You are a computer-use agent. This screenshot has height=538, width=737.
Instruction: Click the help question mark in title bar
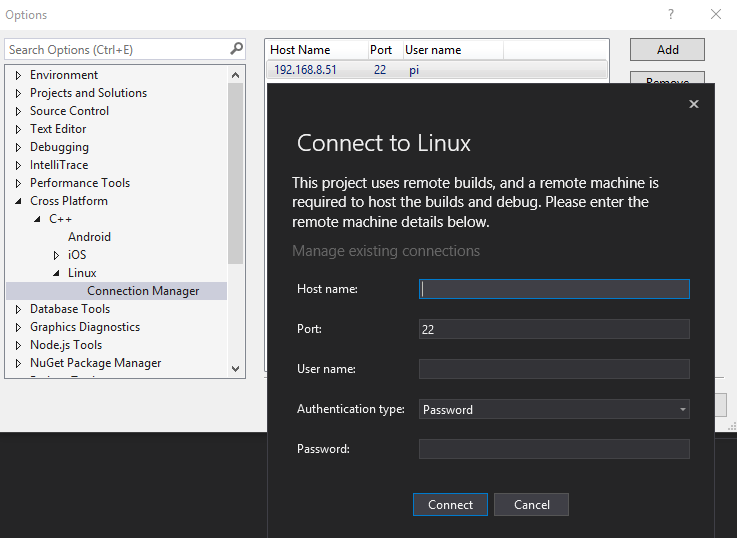point(670,15)
